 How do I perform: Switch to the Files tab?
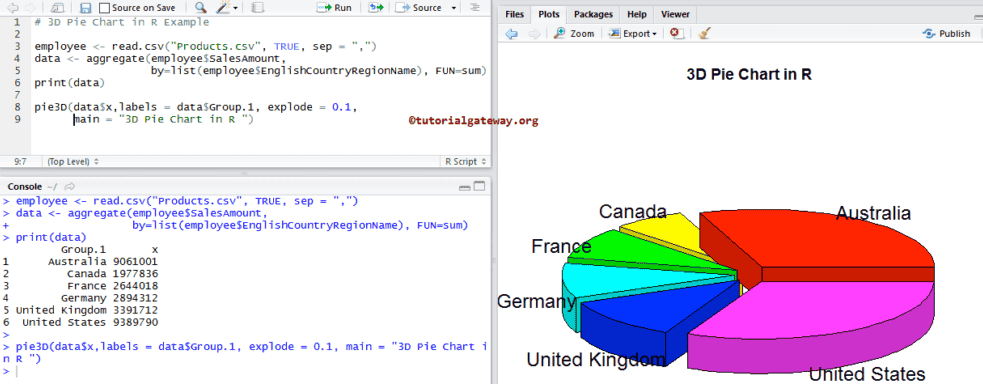pyautogui.click(x=515, y=14)
